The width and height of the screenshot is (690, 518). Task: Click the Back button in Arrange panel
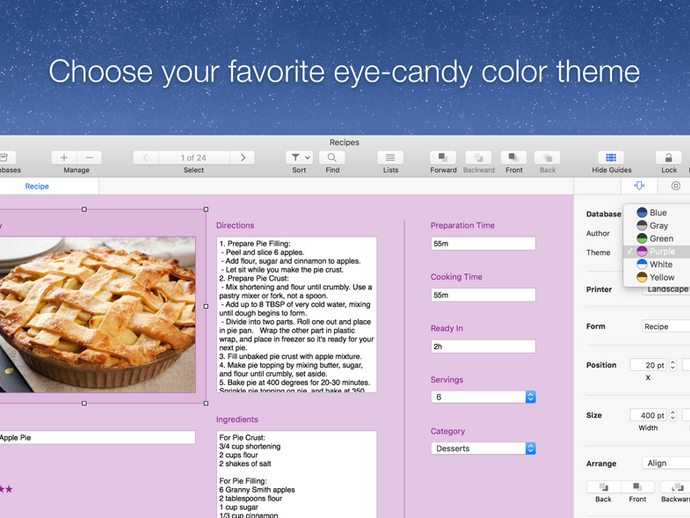[603, 487]
